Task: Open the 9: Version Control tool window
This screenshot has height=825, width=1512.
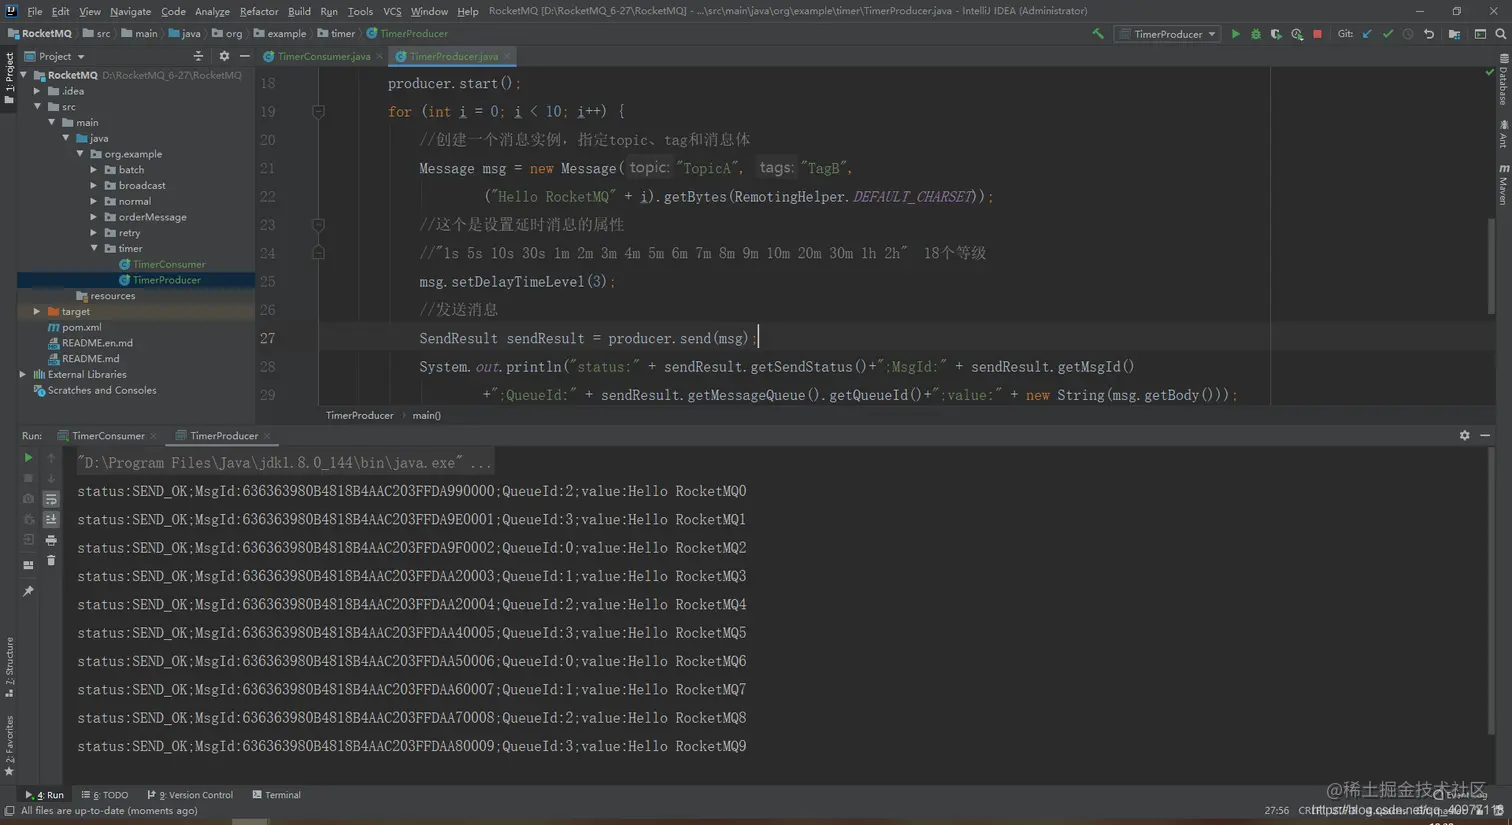Action: (190, 795)
